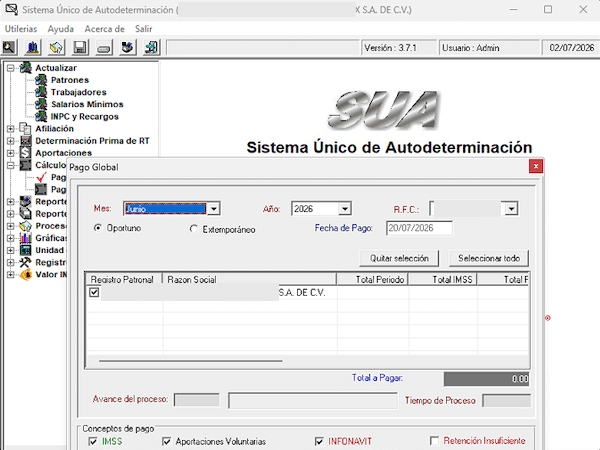The height and width of the screenshot is (450, 600).
Task: Click the magnifier search toolbar icon
Action: [x=9, y=47]
